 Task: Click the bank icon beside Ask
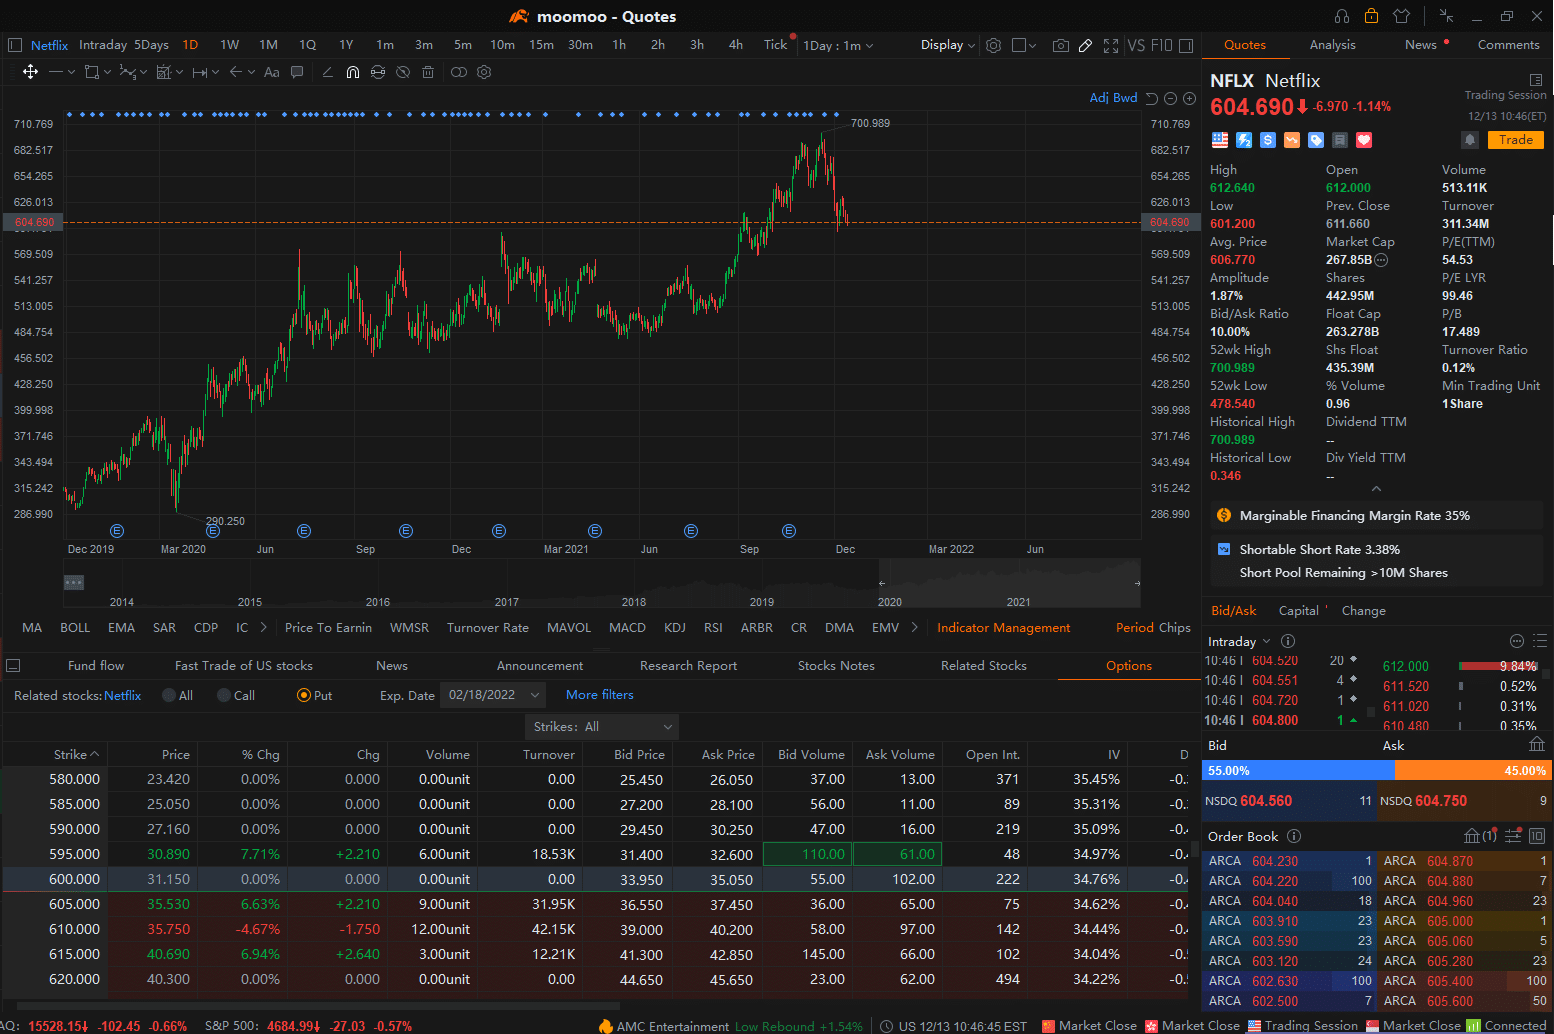pos(1537,744)
